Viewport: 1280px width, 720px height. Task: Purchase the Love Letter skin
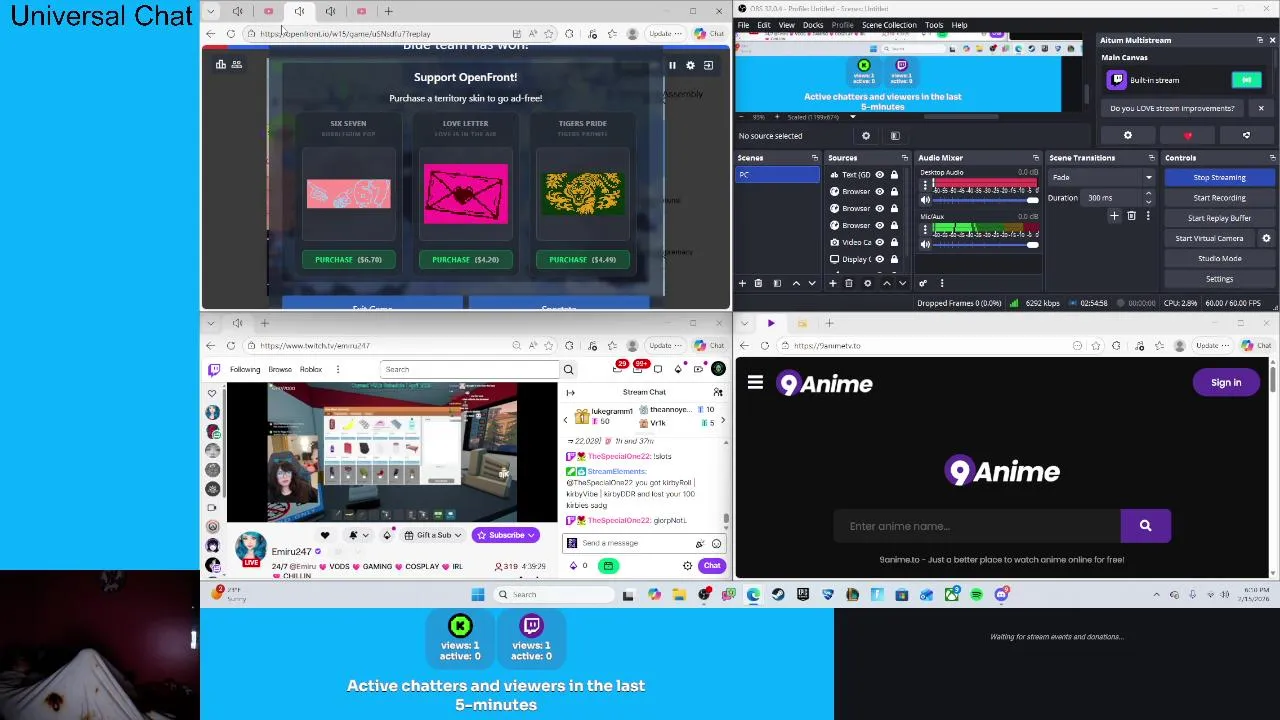(465, 260)
